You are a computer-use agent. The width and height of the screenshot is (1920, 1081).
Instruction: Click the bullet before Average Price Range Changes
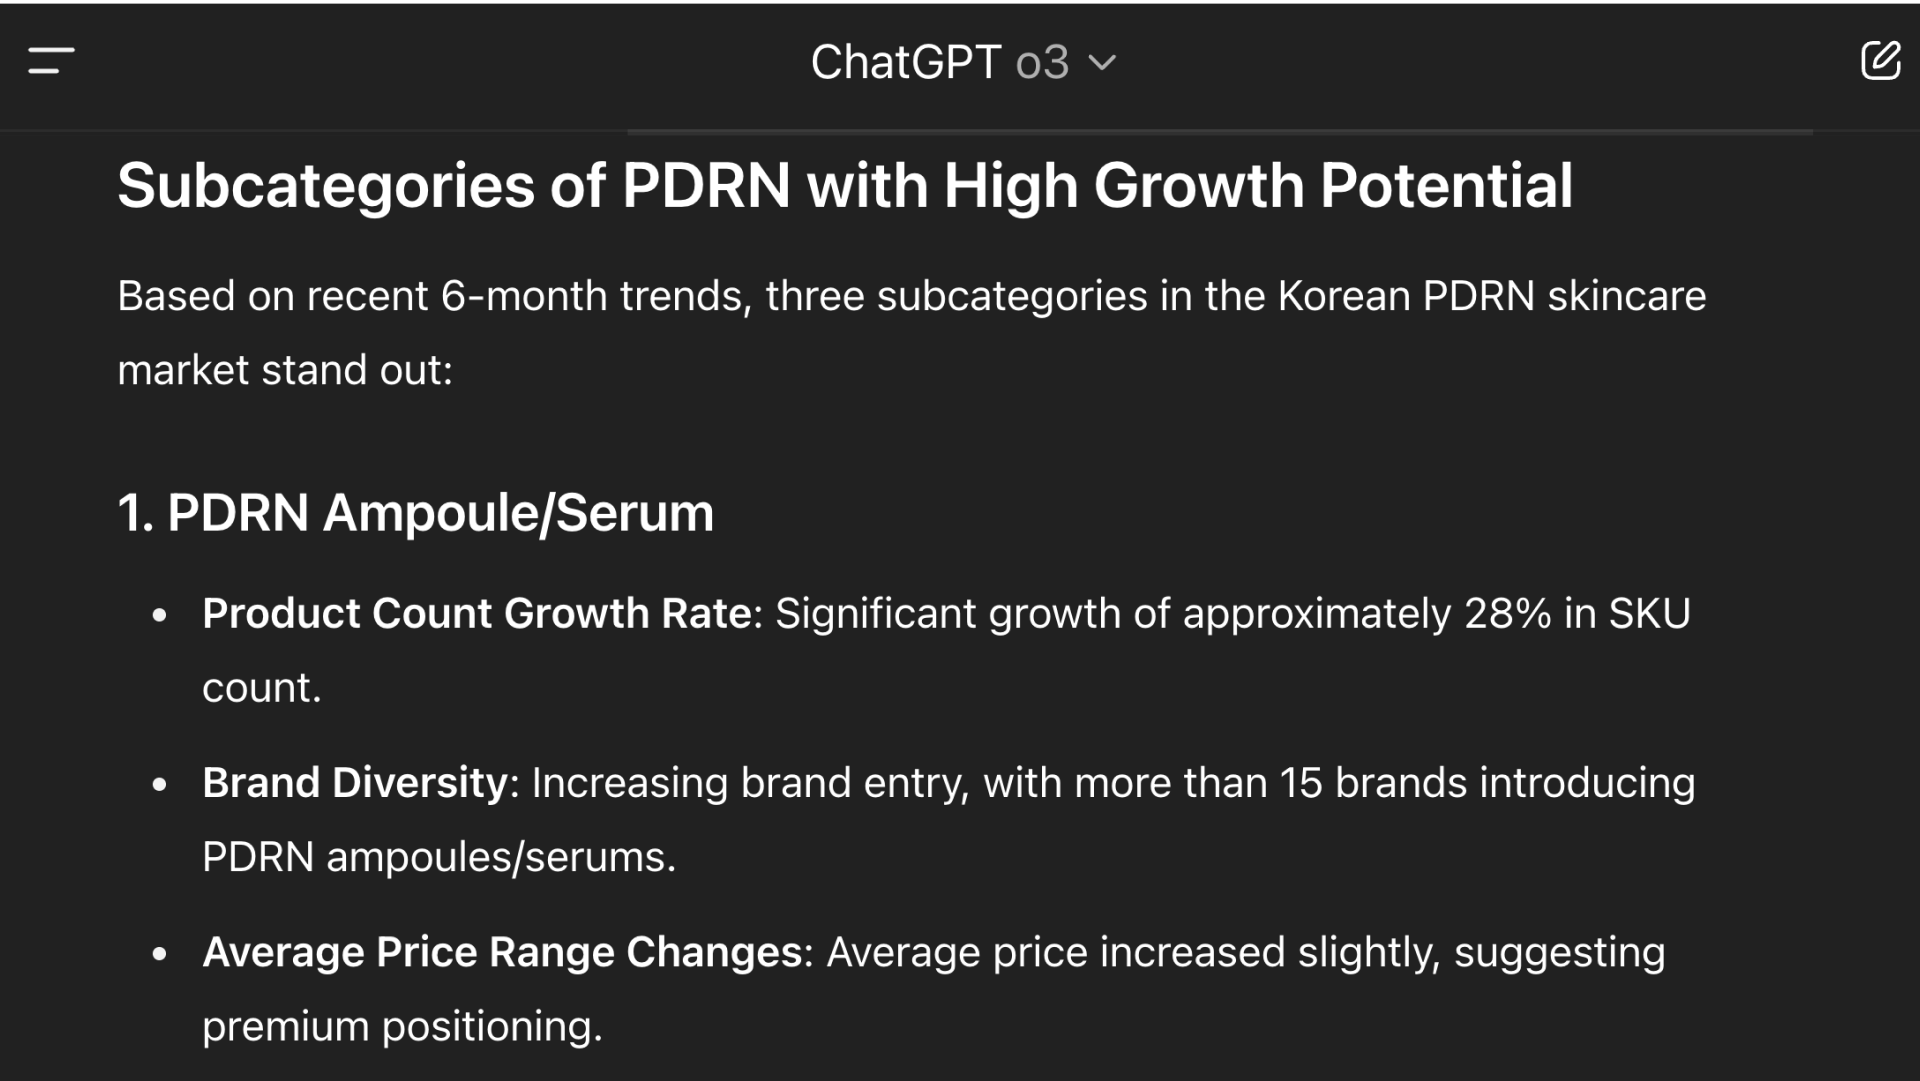pos(160,954)
